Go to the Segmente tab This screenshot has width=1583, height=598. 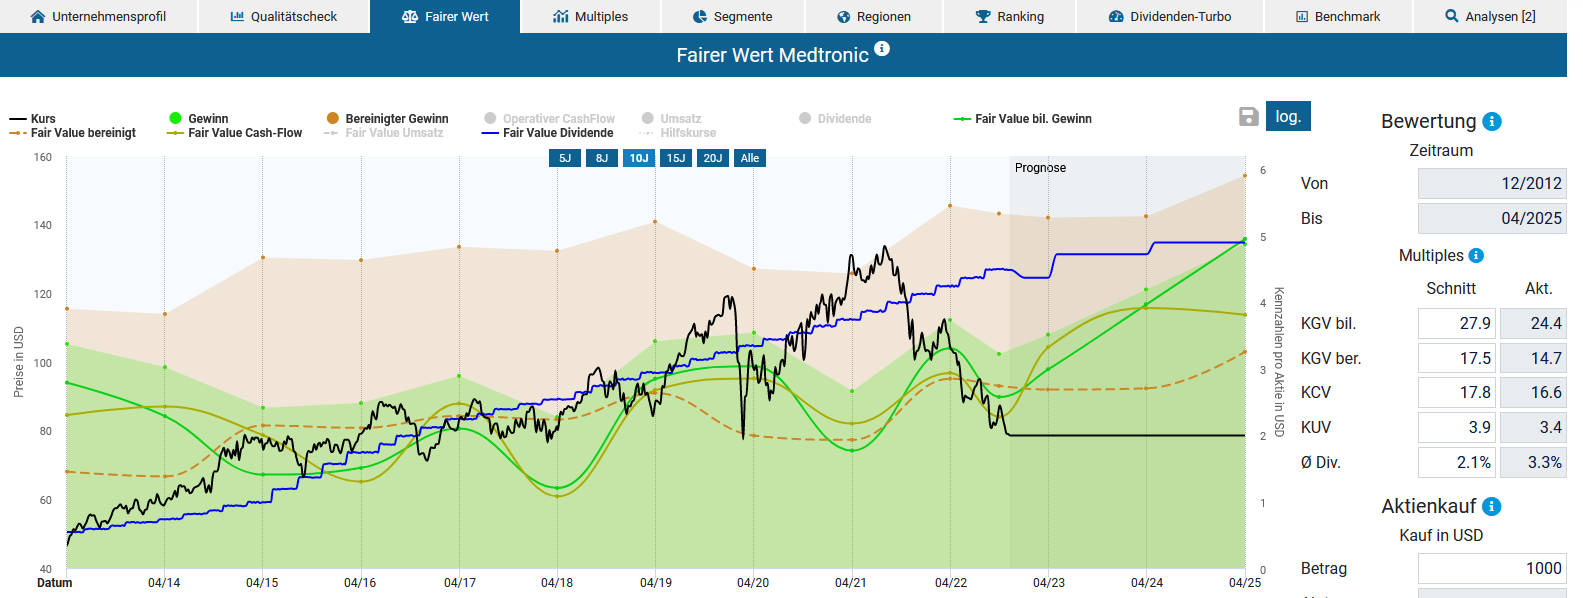click(x=732, y=16)
